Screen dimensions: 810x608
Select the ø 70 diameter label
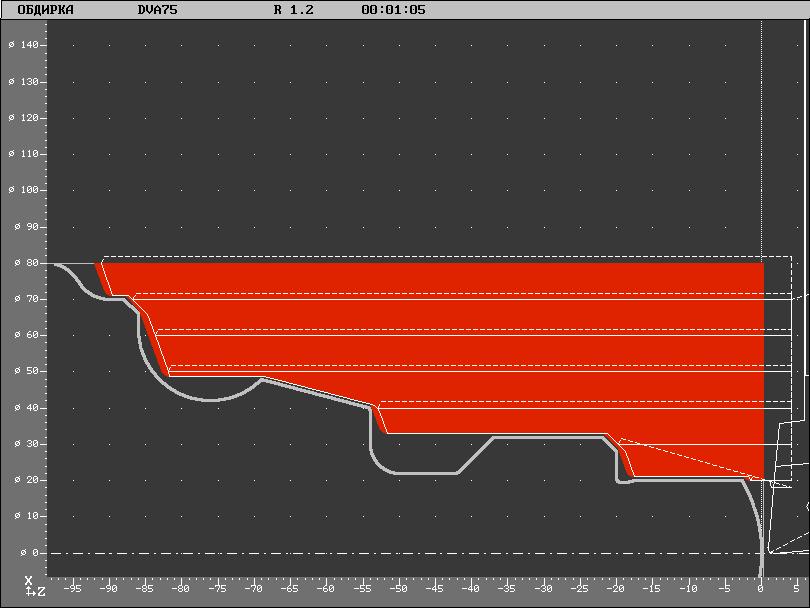point(27,299)
